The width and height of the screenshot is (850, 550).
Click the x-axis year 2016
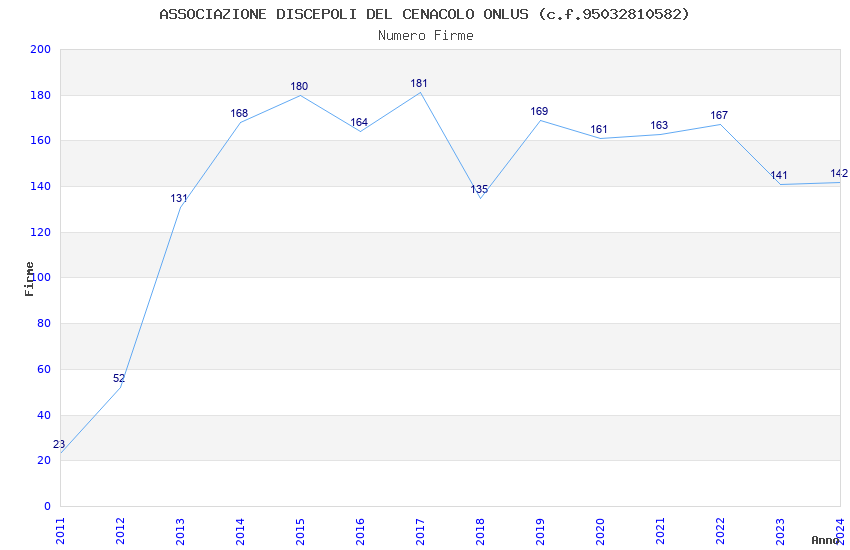pos(360,531)
